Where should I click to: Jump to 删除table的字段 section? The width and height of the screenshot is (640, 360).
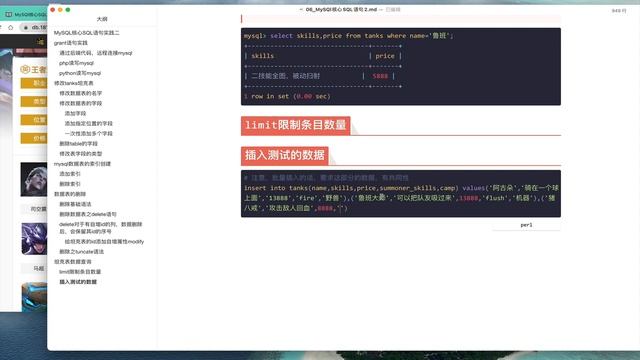point(78,144)
